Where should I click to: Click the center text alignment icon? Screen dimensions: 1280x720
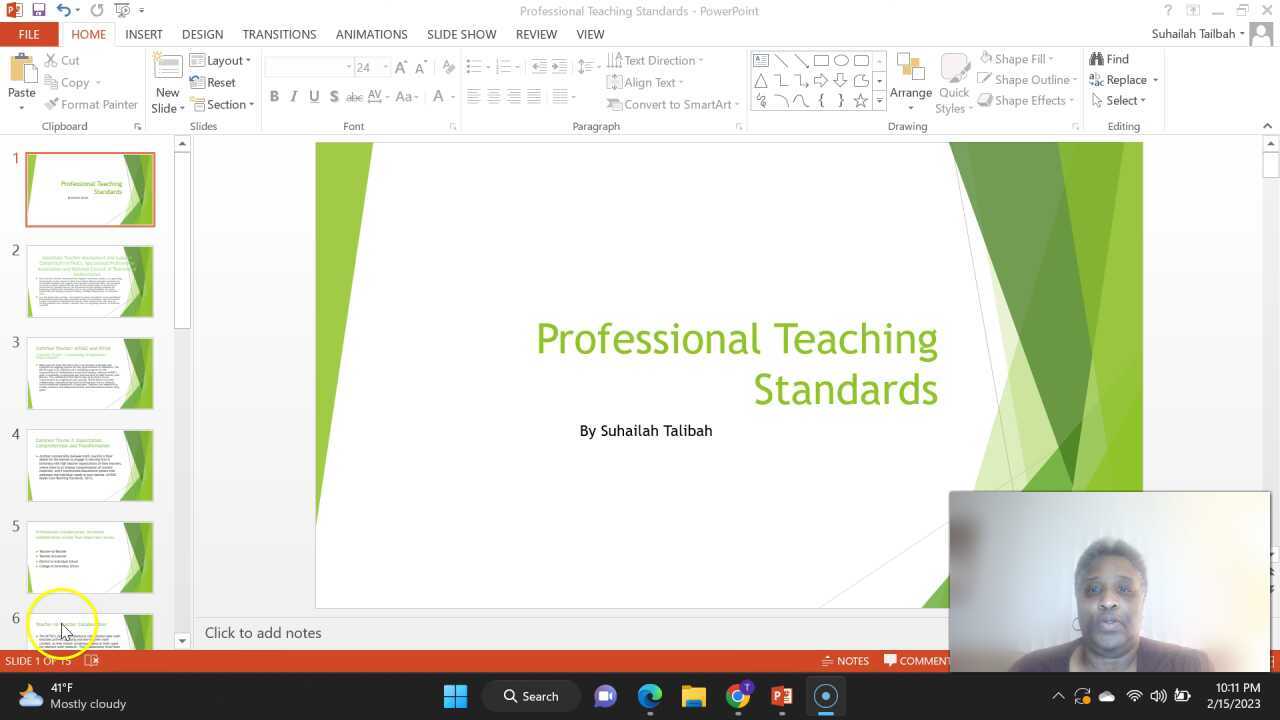coord(493,97)
